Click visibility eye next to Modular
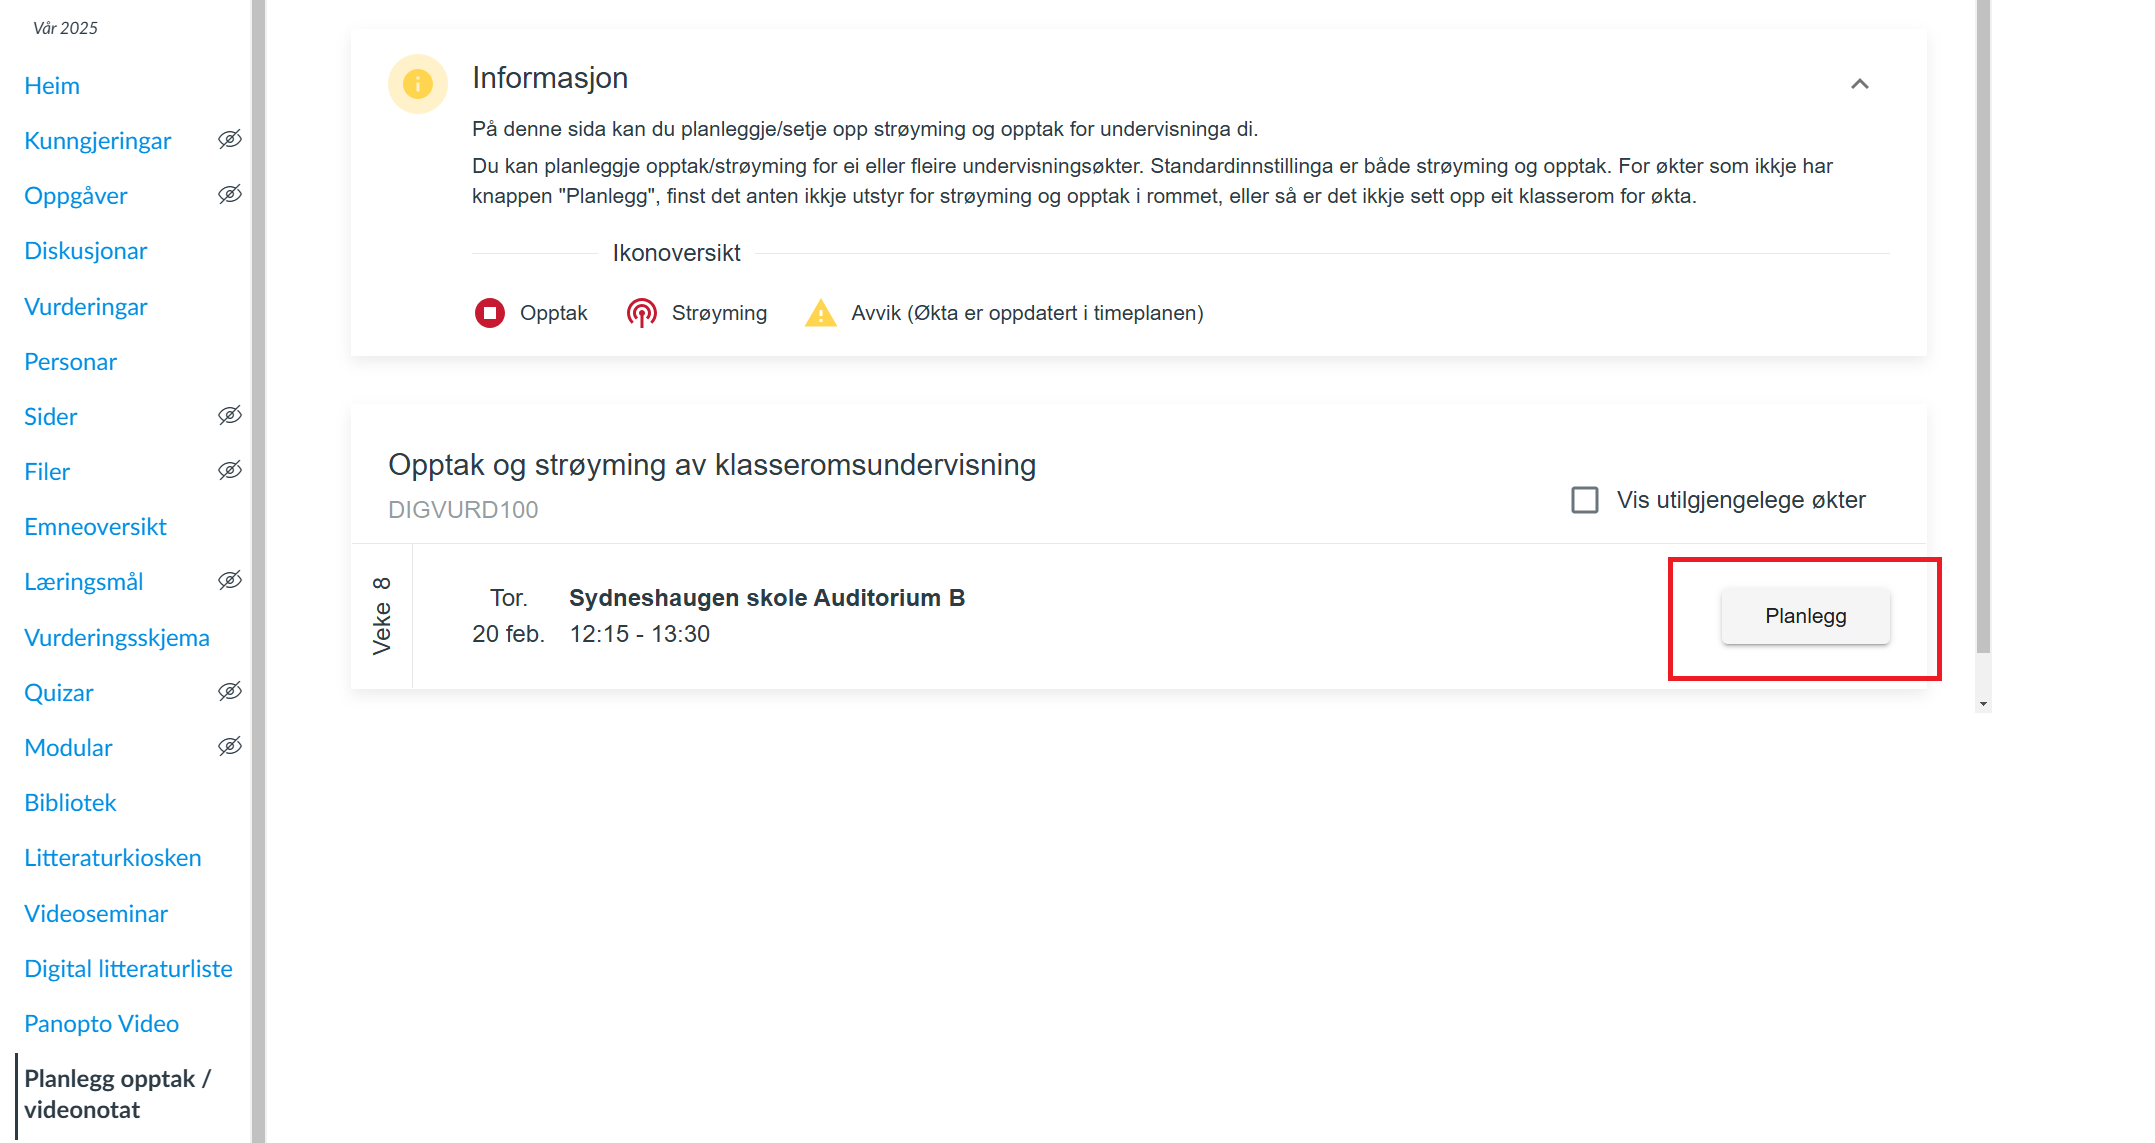Image resolution: width=2155 pixels, height=1143 pixels. (230, 747)
